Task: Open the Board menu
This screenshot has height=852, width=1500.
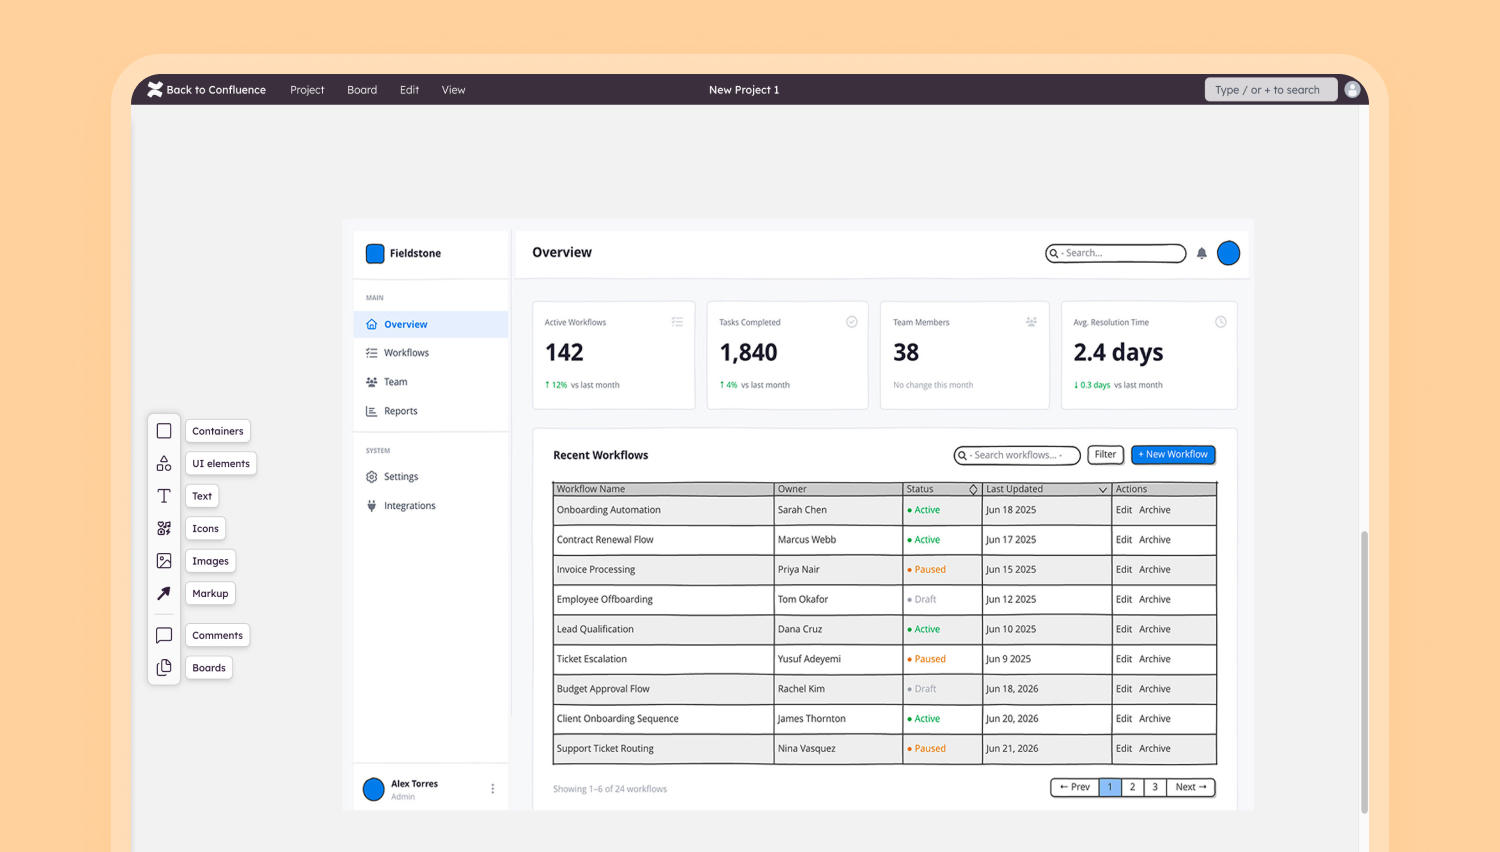Action: click(362, 90)
